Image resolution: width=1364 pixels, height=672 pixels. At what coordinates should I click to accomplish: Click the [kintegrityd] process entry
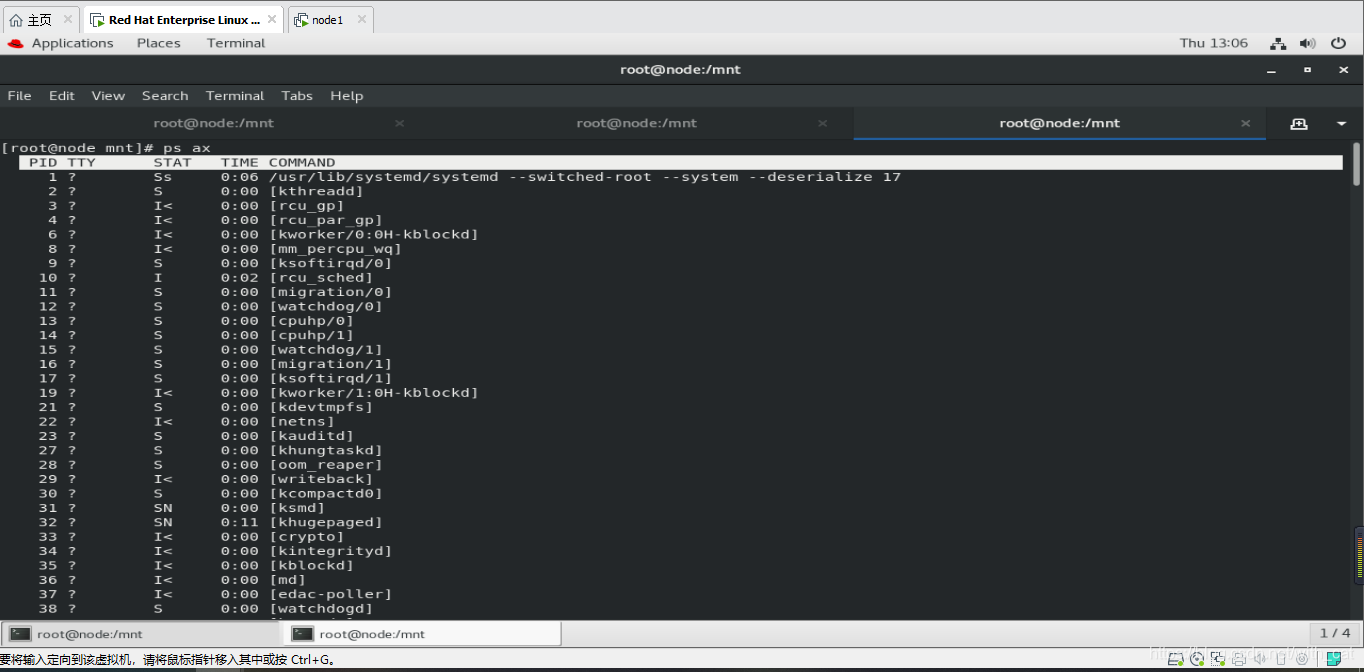point(331,551)
